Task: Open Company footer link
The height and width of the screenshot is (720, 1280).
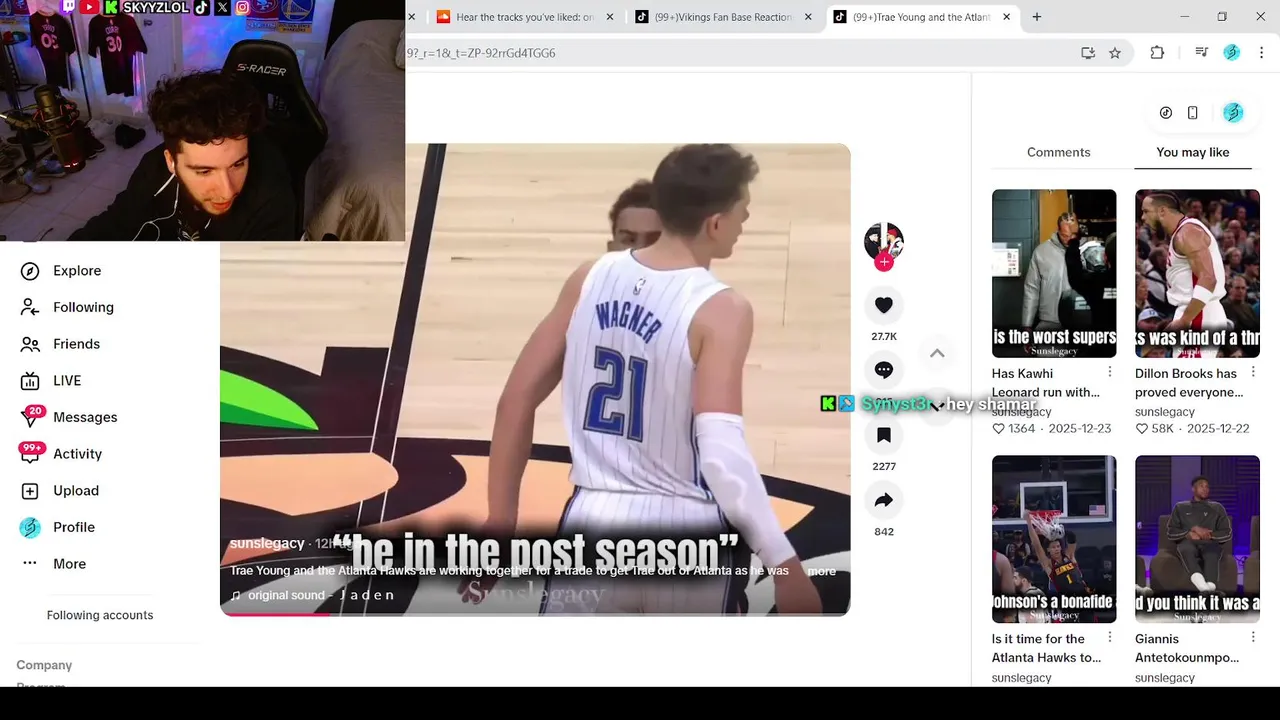Action: pyautogui.click(x=44, y=665)
